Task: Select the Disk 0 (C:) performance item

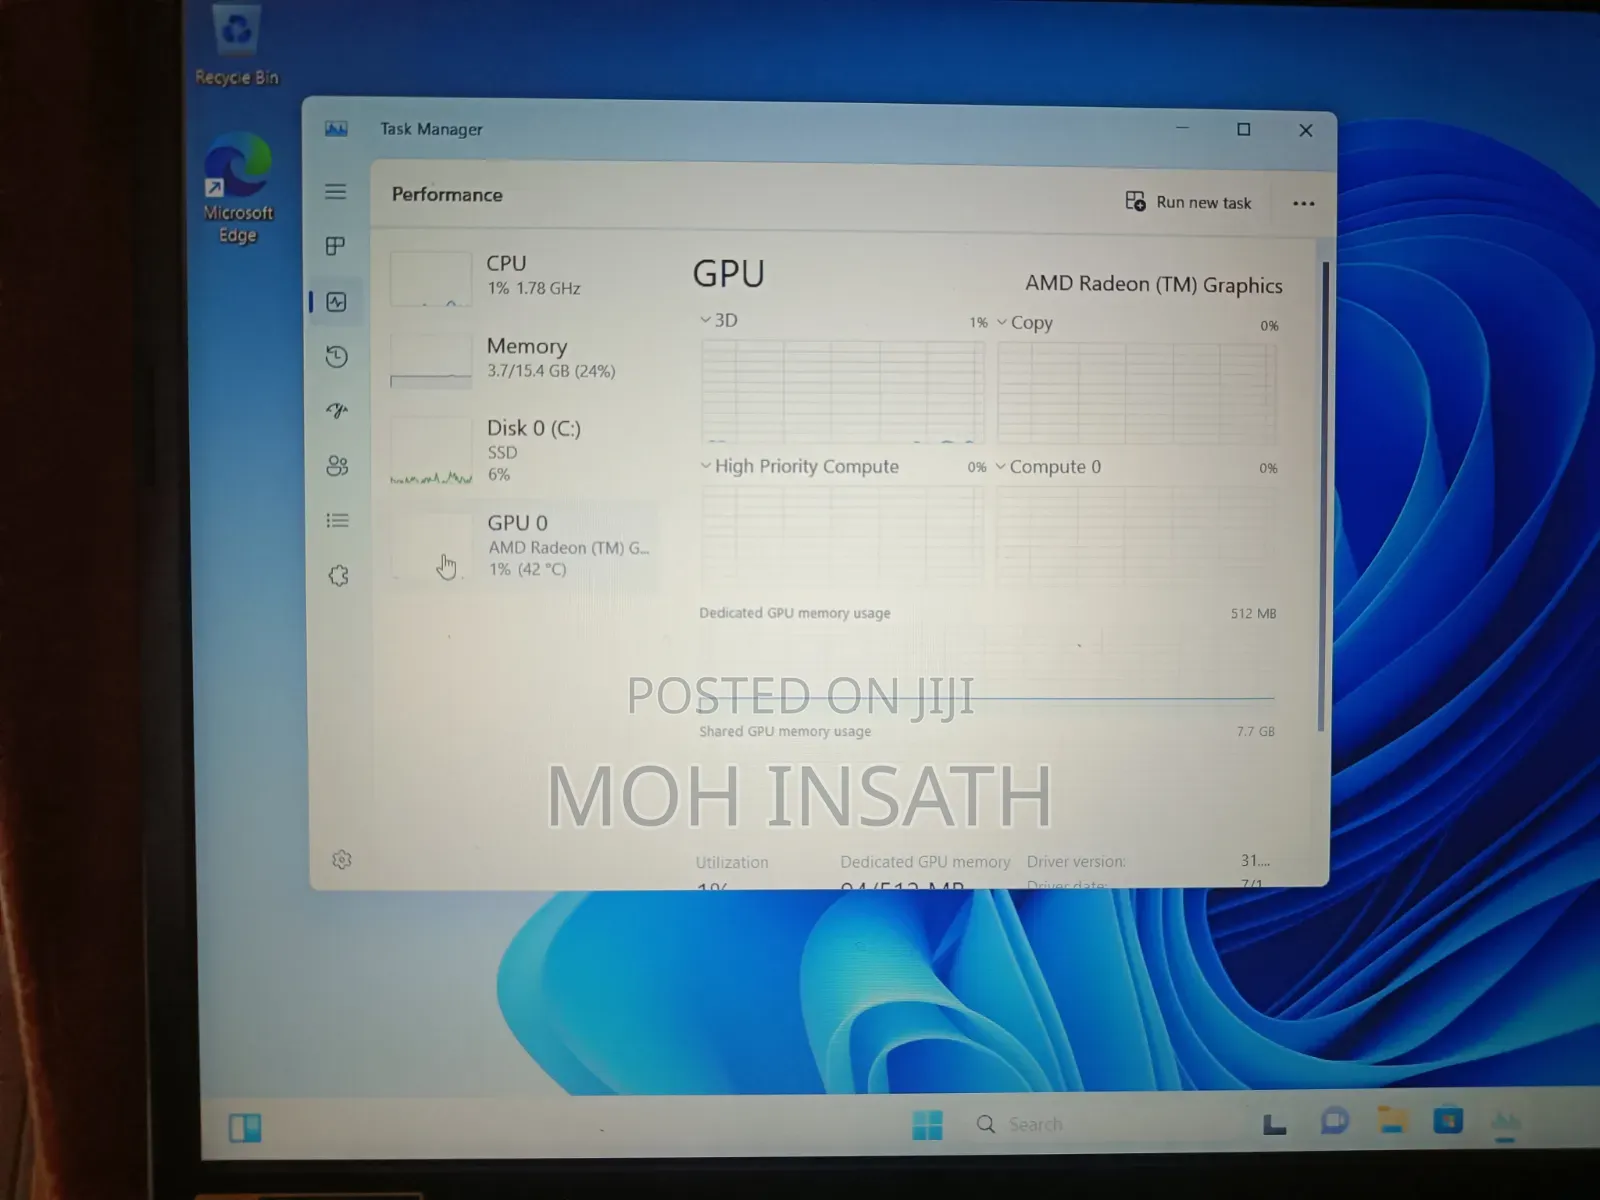Action: [522, 451]
